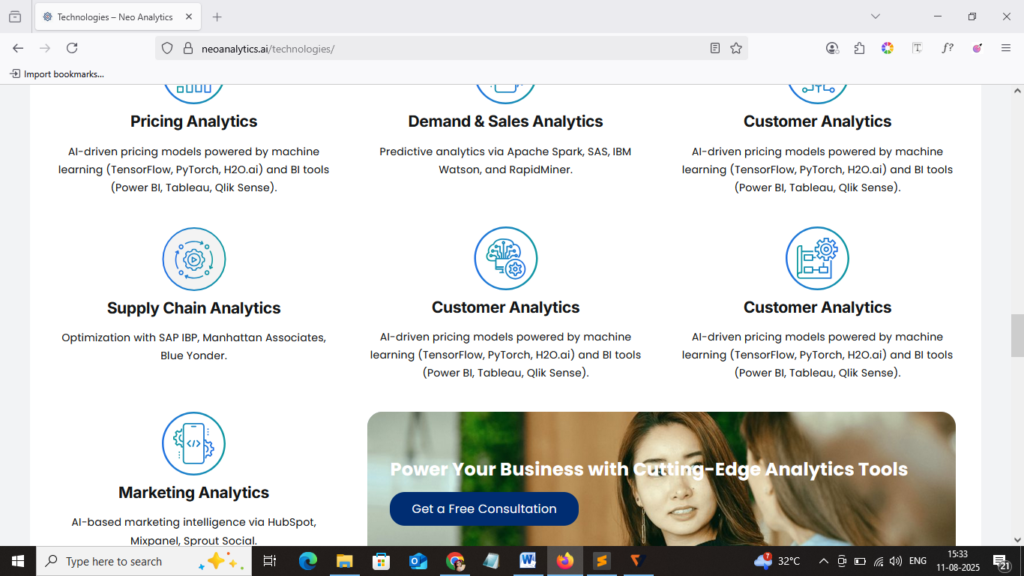Click the Marketing Analytics heading
Screen dimensions: 1024x576
[194, 492]
